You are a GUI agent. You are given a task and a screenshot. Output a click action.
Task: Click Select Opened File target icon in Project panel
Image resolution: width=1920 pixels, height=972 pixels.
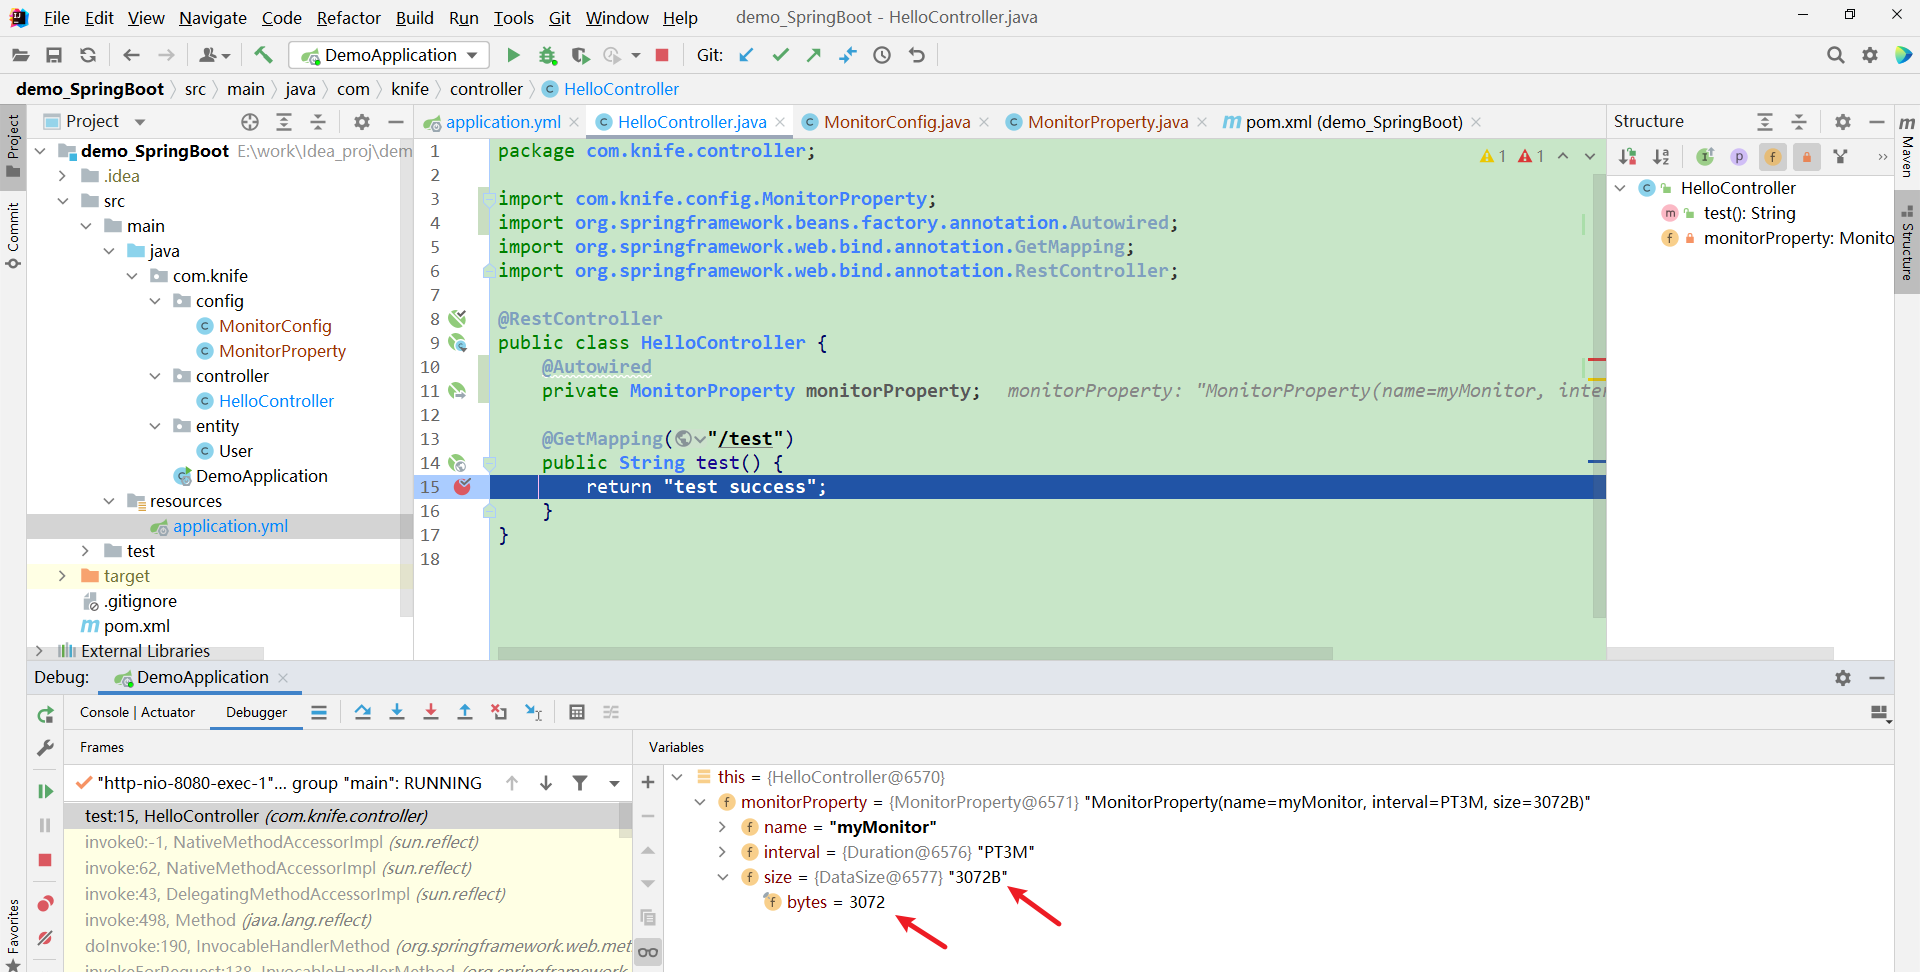click(x=250, y=122)
